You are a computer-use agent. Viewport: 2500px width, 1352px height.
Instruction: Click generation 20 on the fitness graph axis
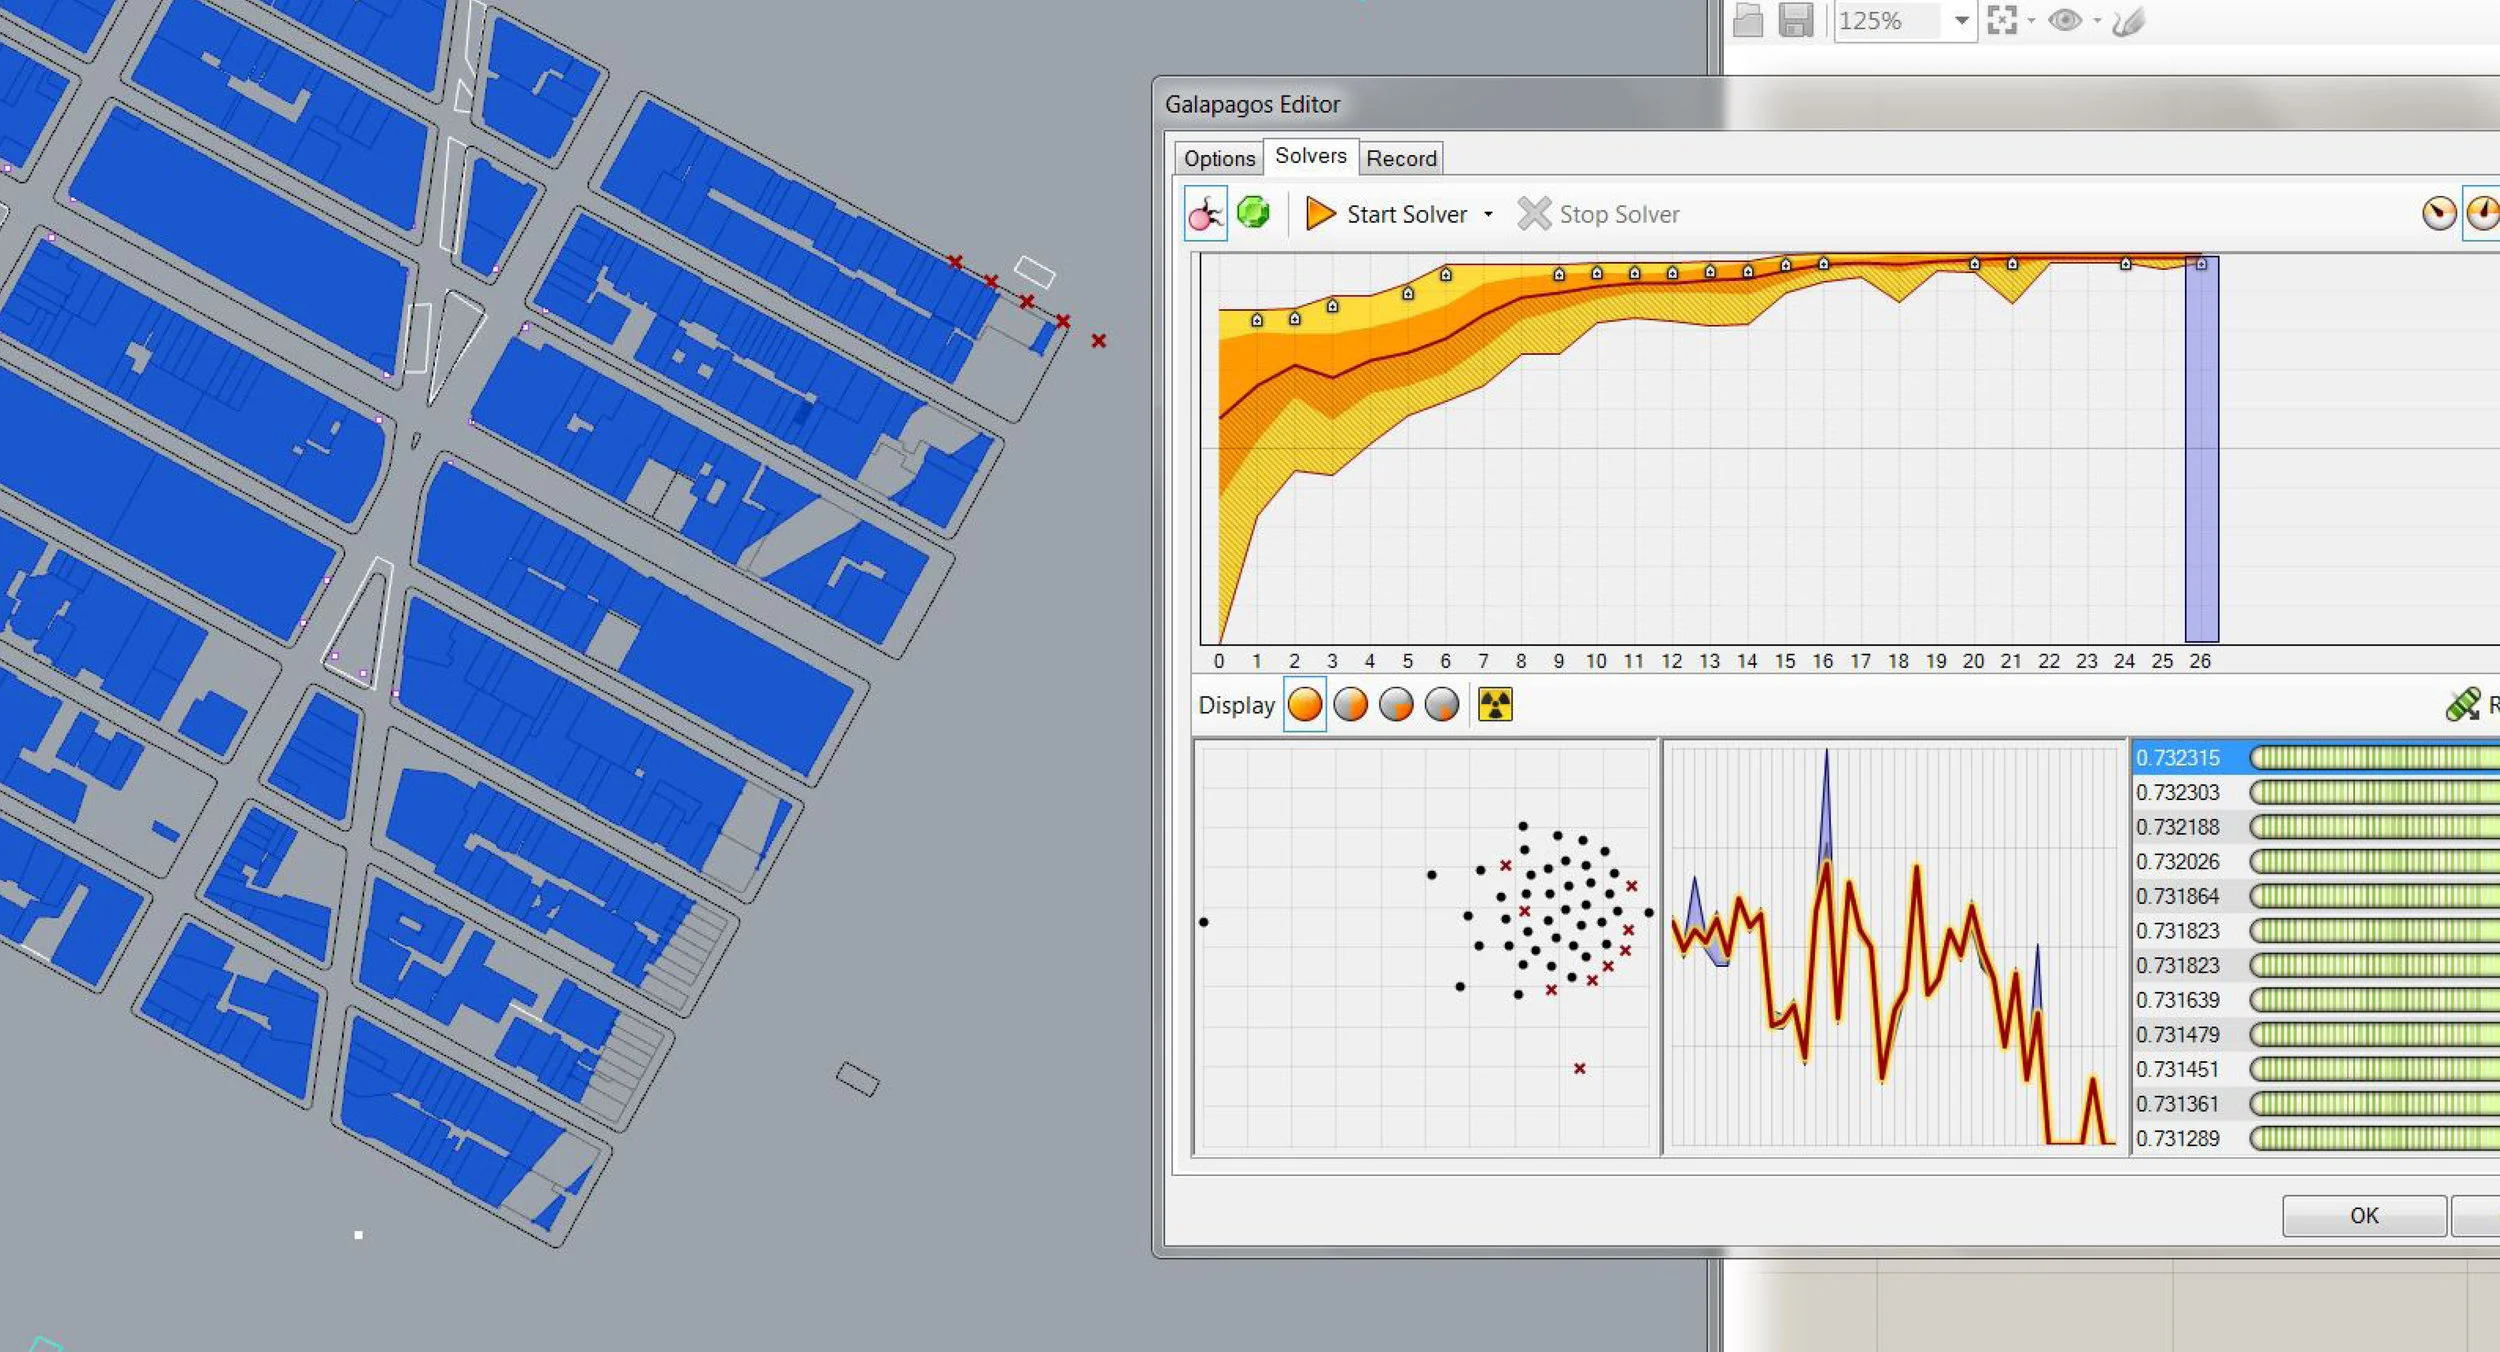[1973, 661]
